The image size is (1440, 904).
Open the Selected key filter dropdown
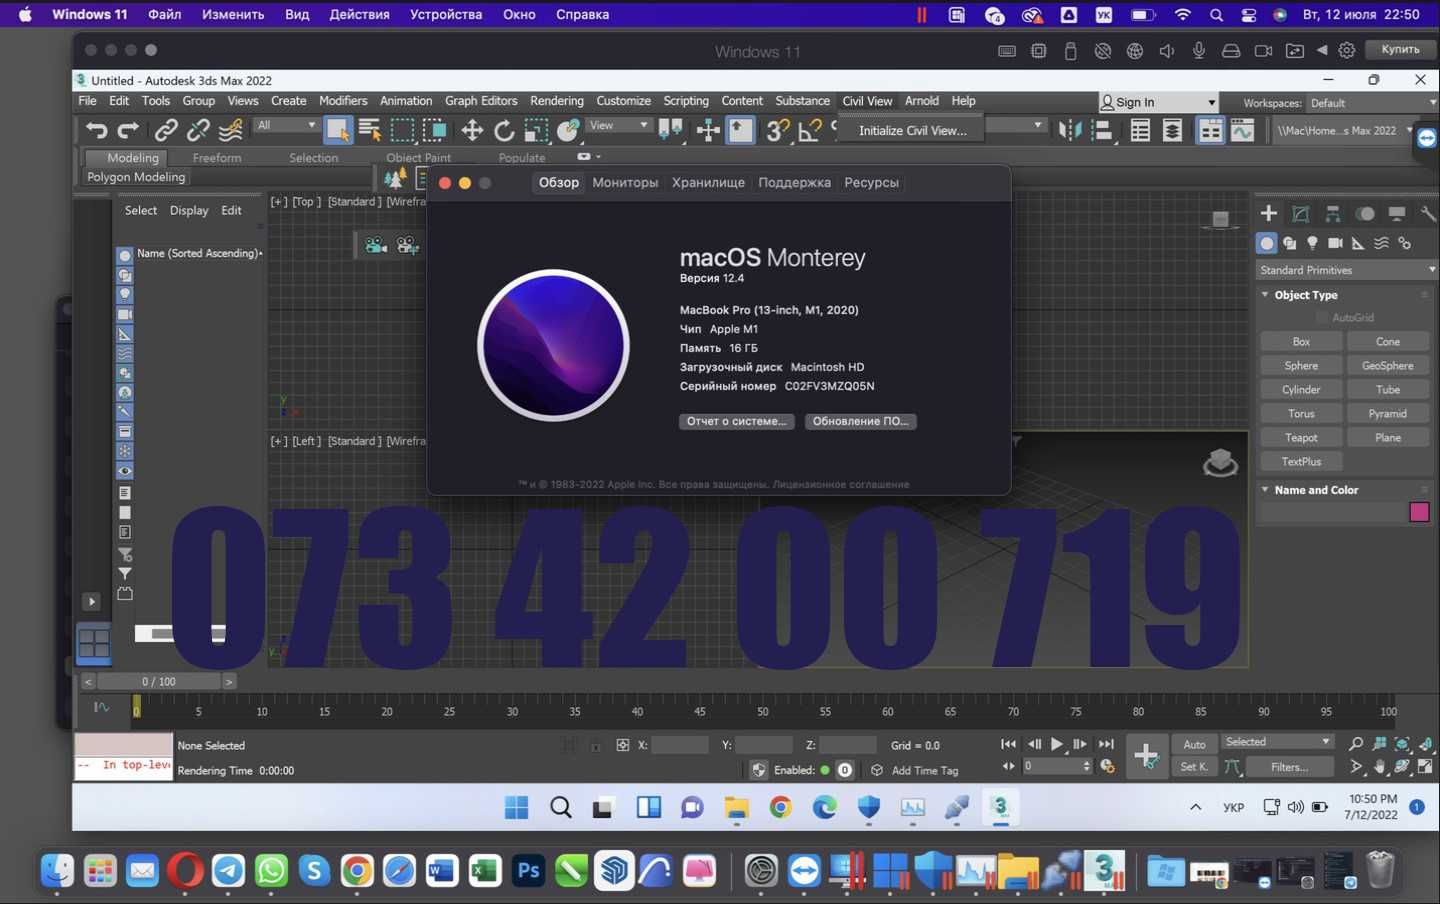tap(1278, 742)
